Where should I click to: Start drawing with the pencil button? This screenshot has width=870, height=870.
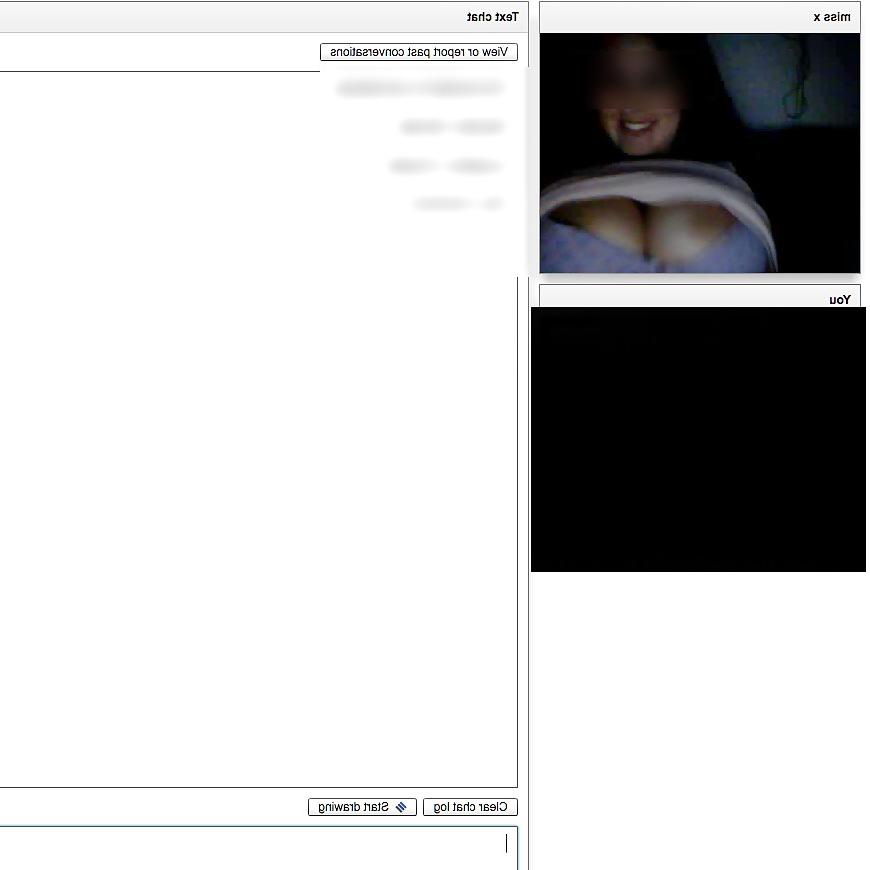362,807
